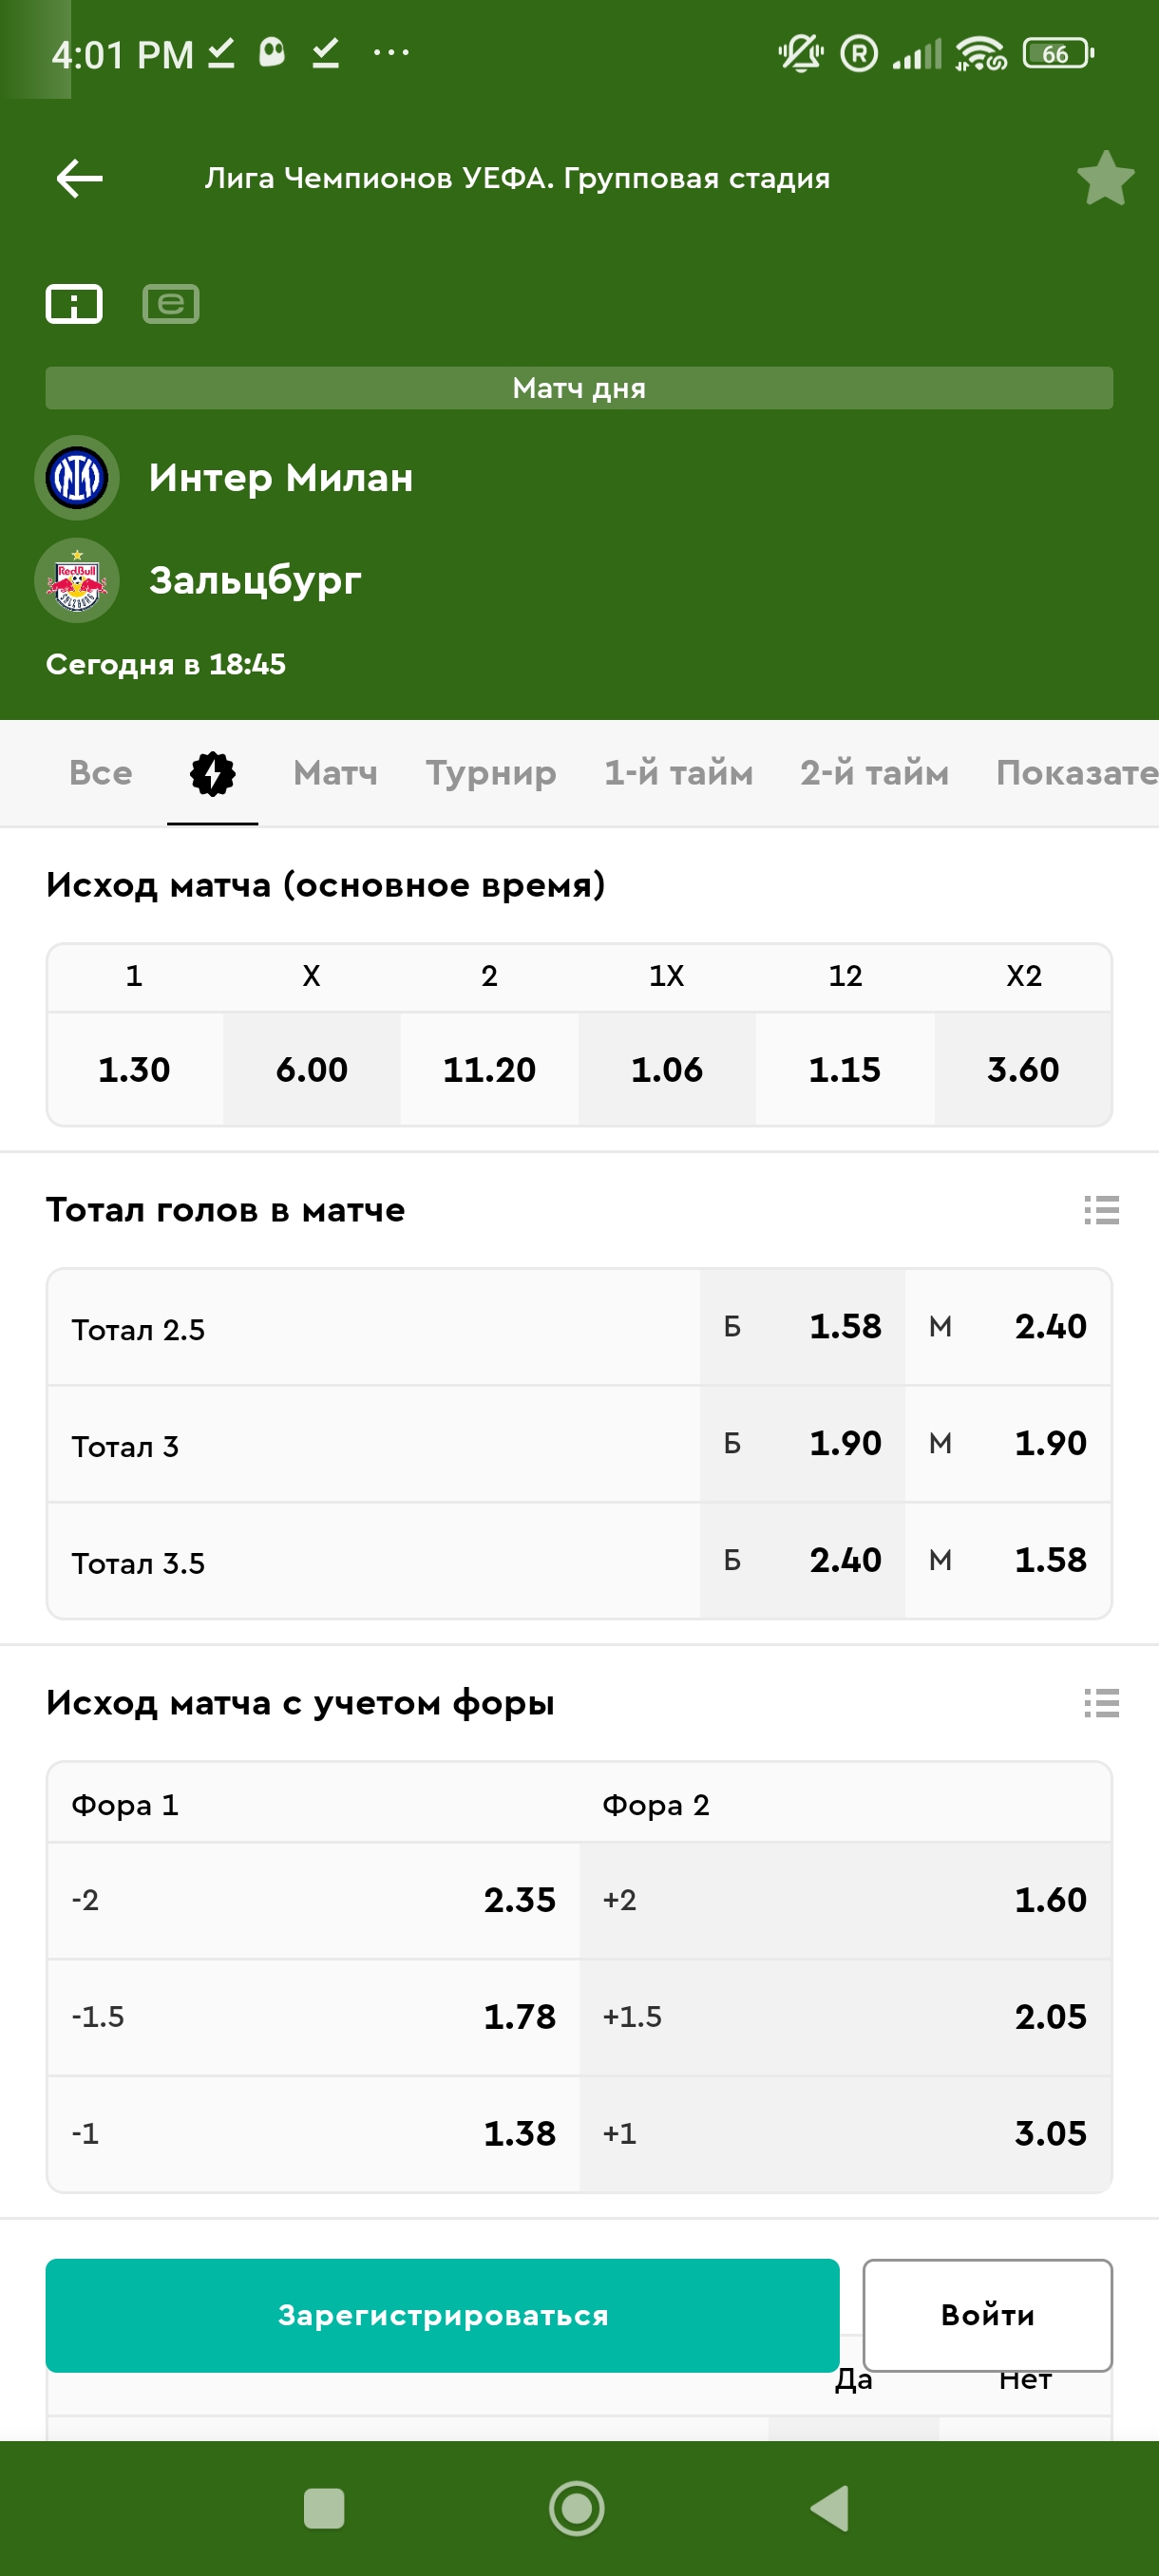Add match to favorites with star

[1105, 179]
